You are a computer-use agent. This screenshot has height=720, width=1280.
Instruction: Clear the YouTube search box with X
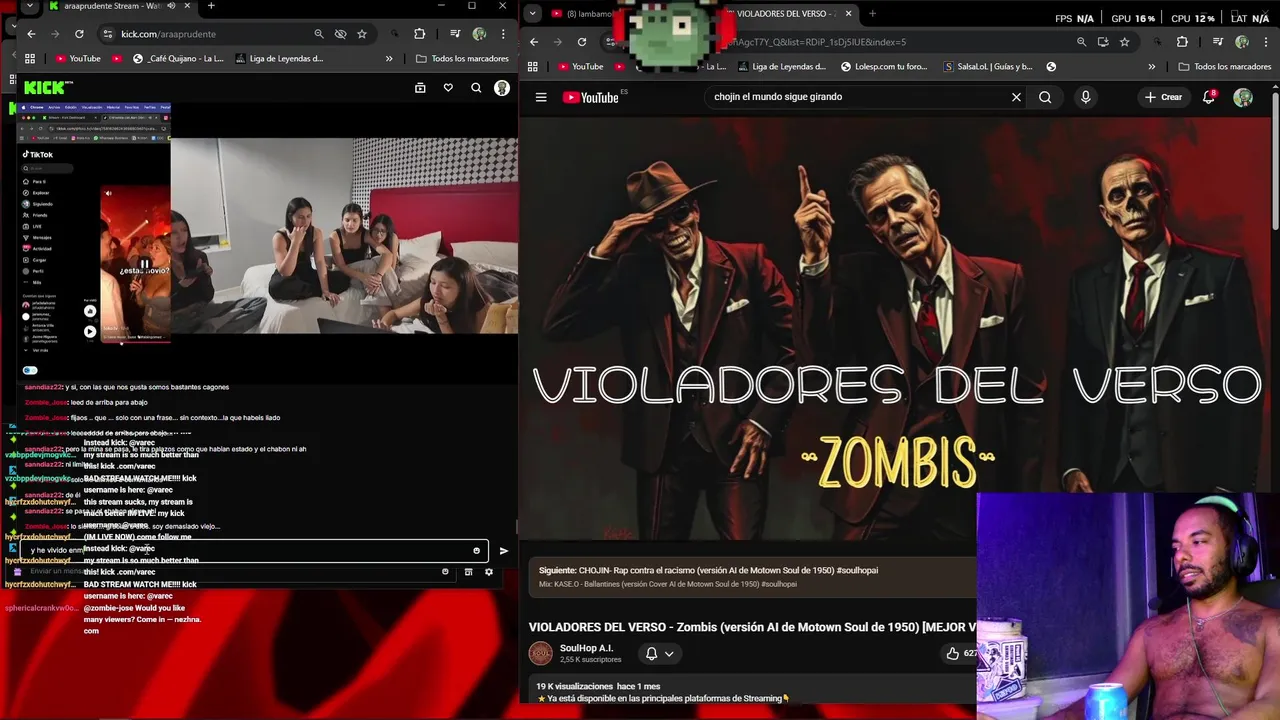pos(1016,97)
